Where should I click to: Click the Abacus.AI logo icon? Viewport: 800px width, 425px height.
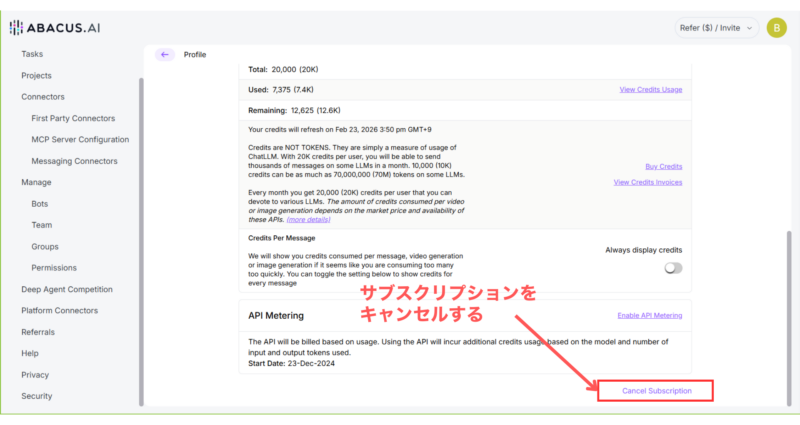coord(16,28)
